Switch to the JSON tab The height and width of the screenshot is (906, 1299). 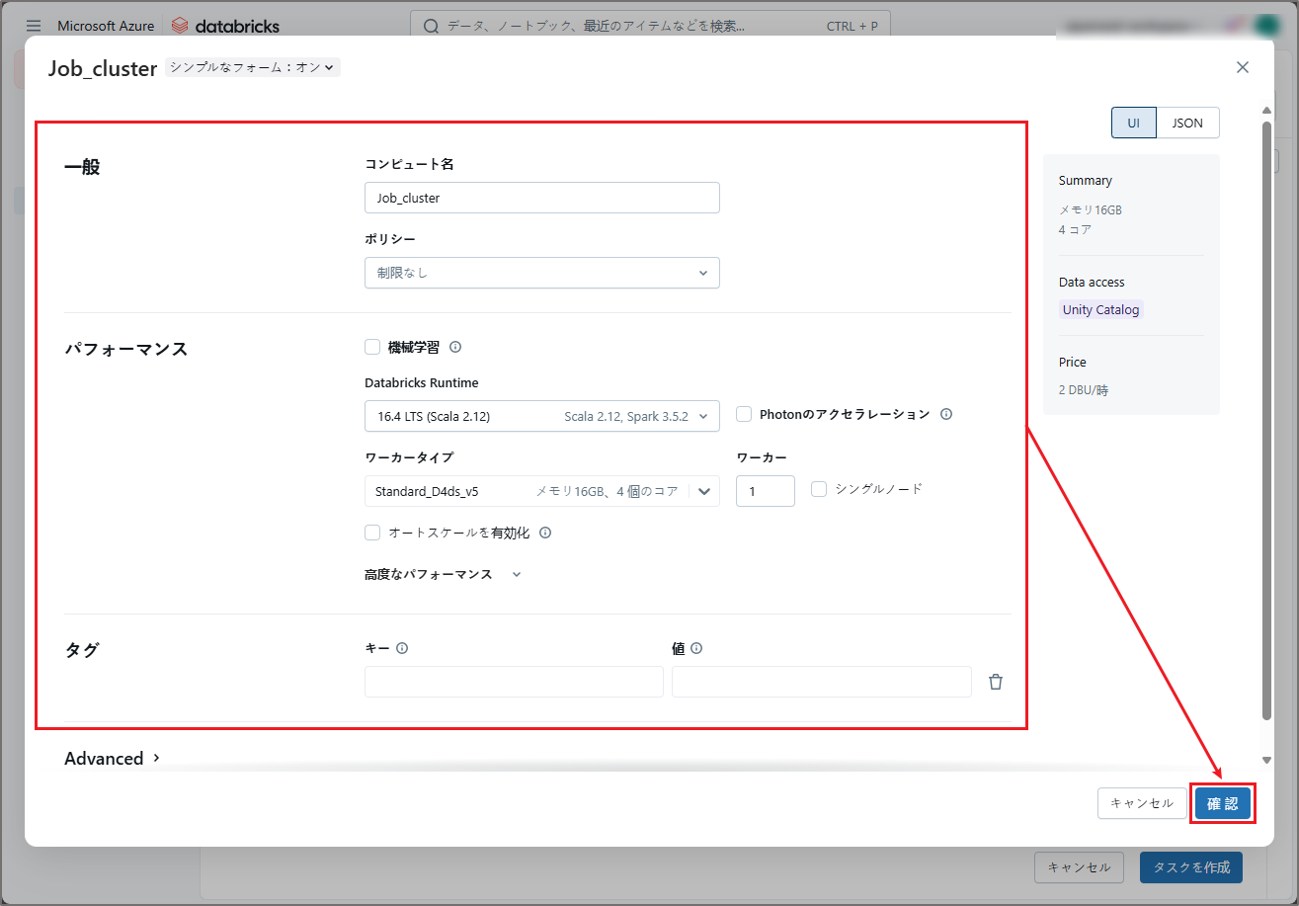pos(1187,123)
